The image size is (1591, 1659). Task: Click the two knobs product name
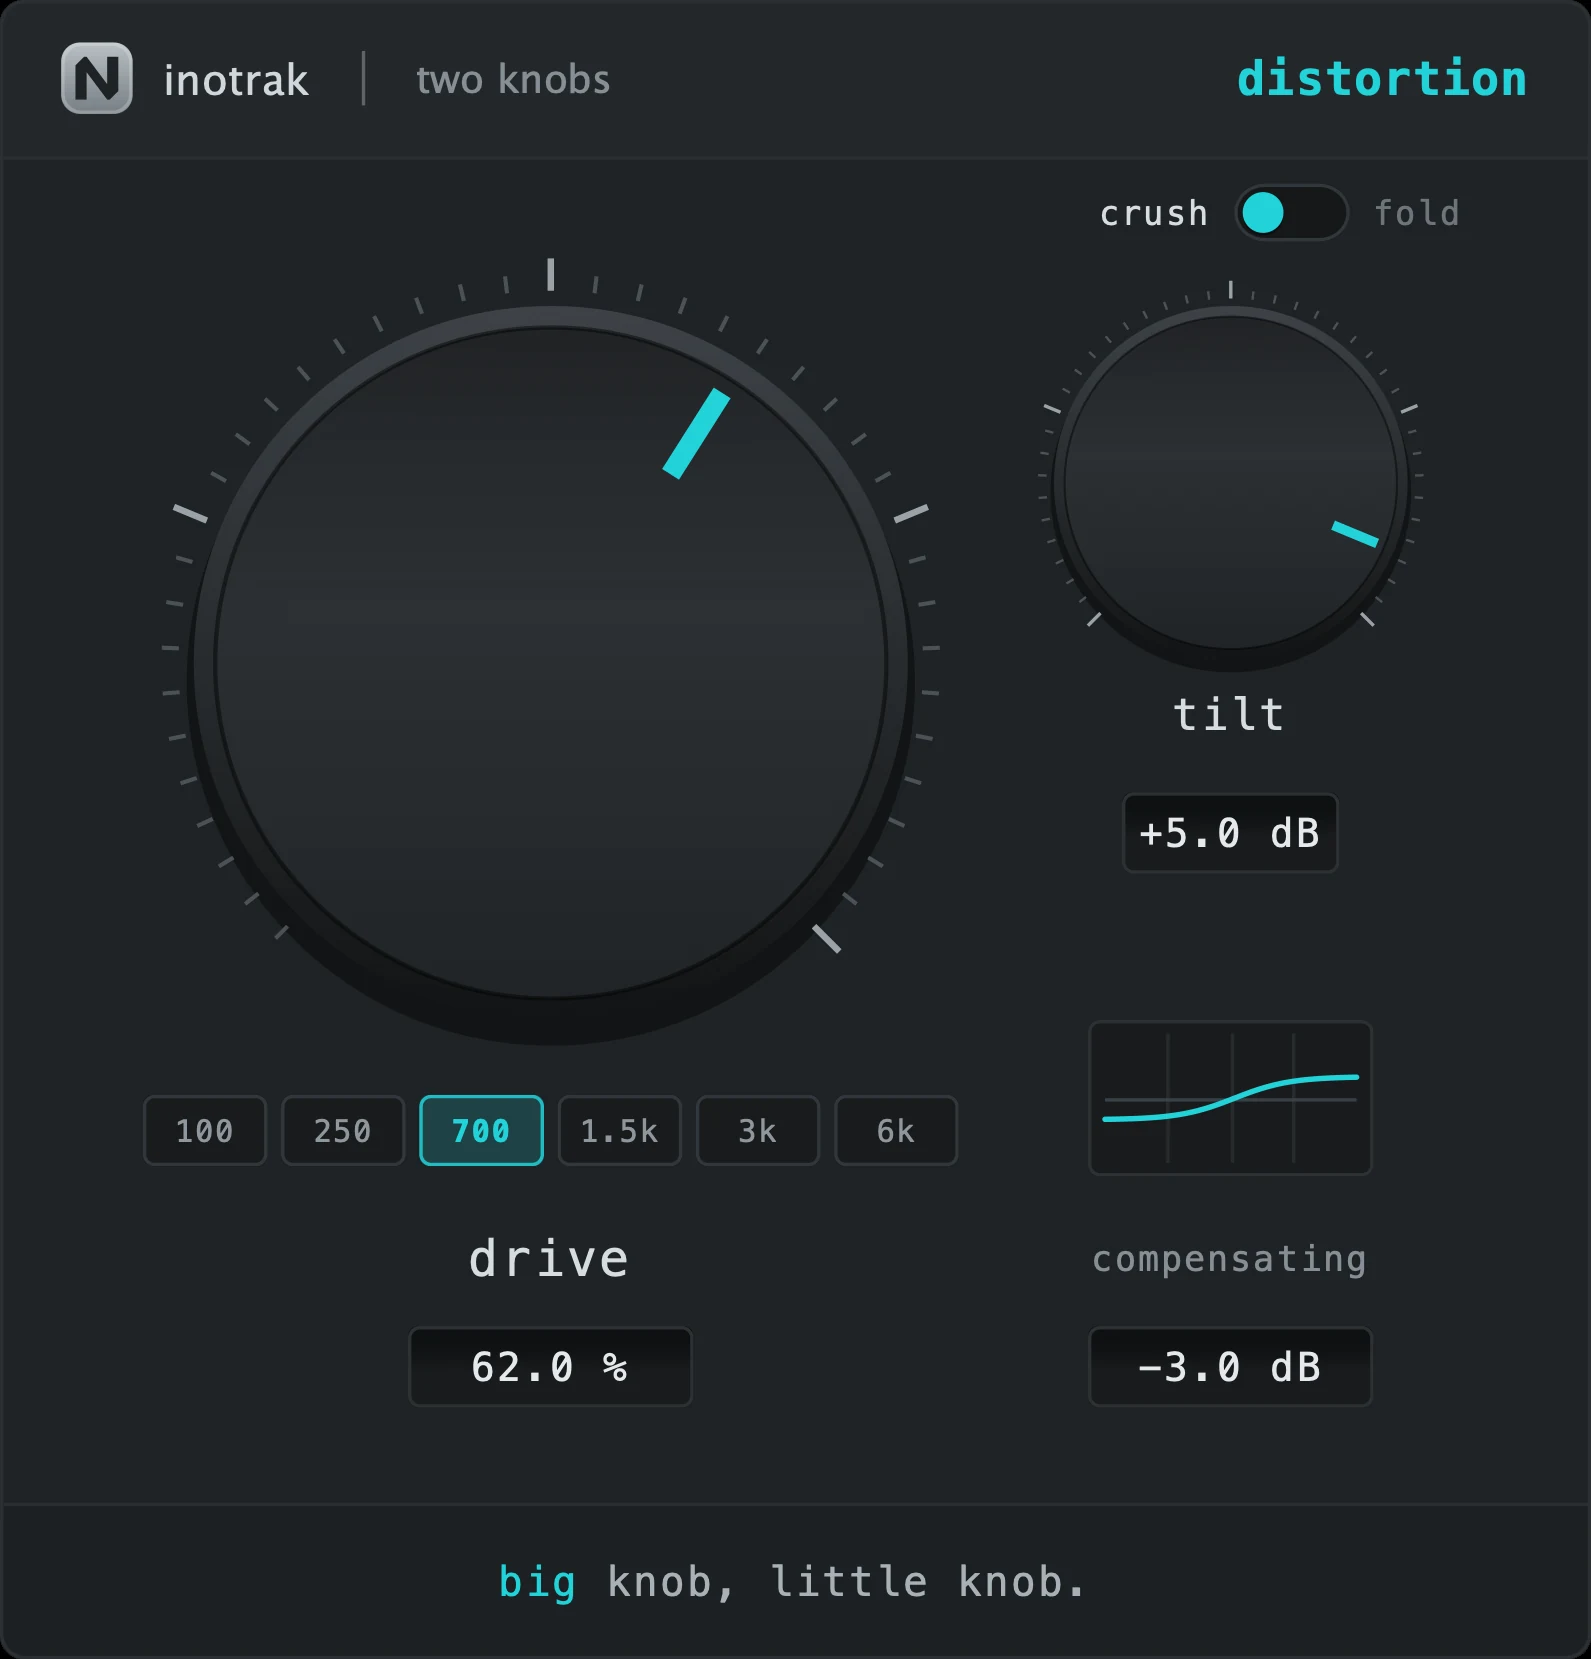(x=513, y=80)
